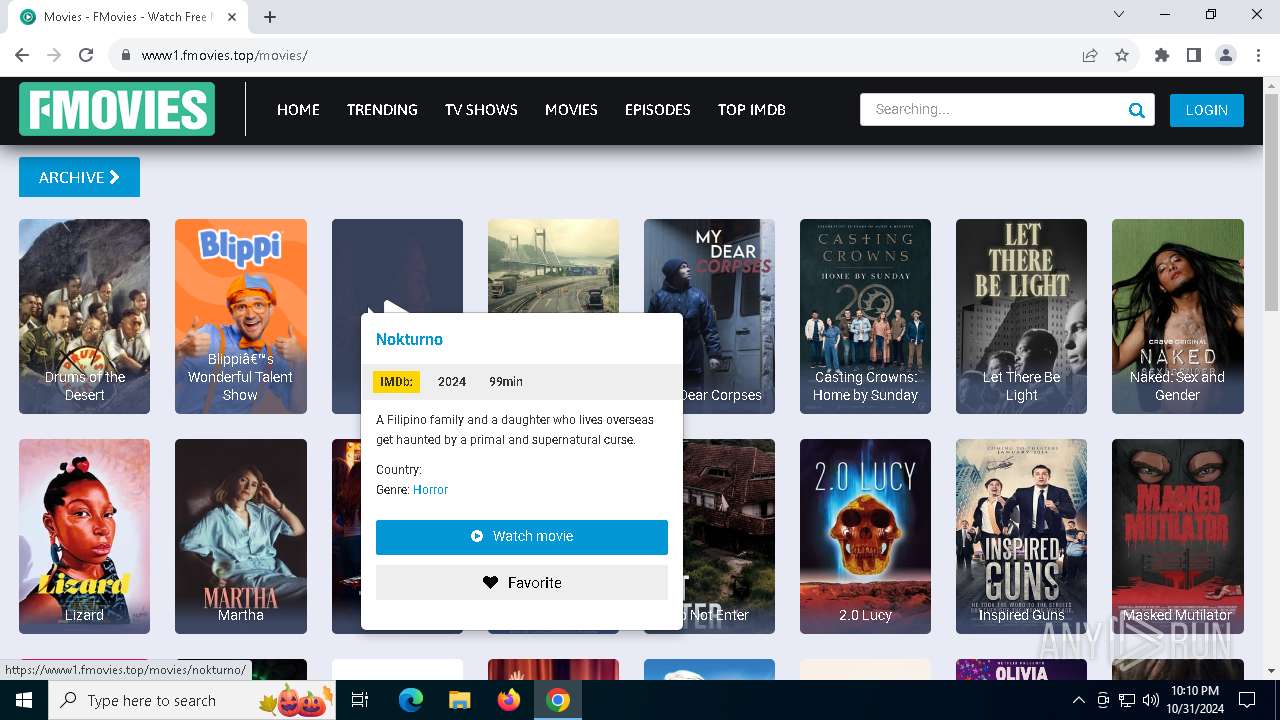Launch Firefox from taskbar
The width and height of the screenshot is (1280, 720).
509,700
